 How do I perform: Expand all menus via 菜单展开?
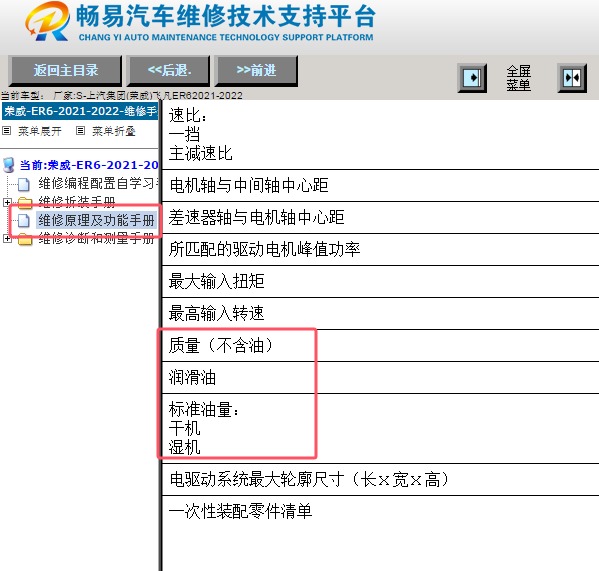[40, 131]
